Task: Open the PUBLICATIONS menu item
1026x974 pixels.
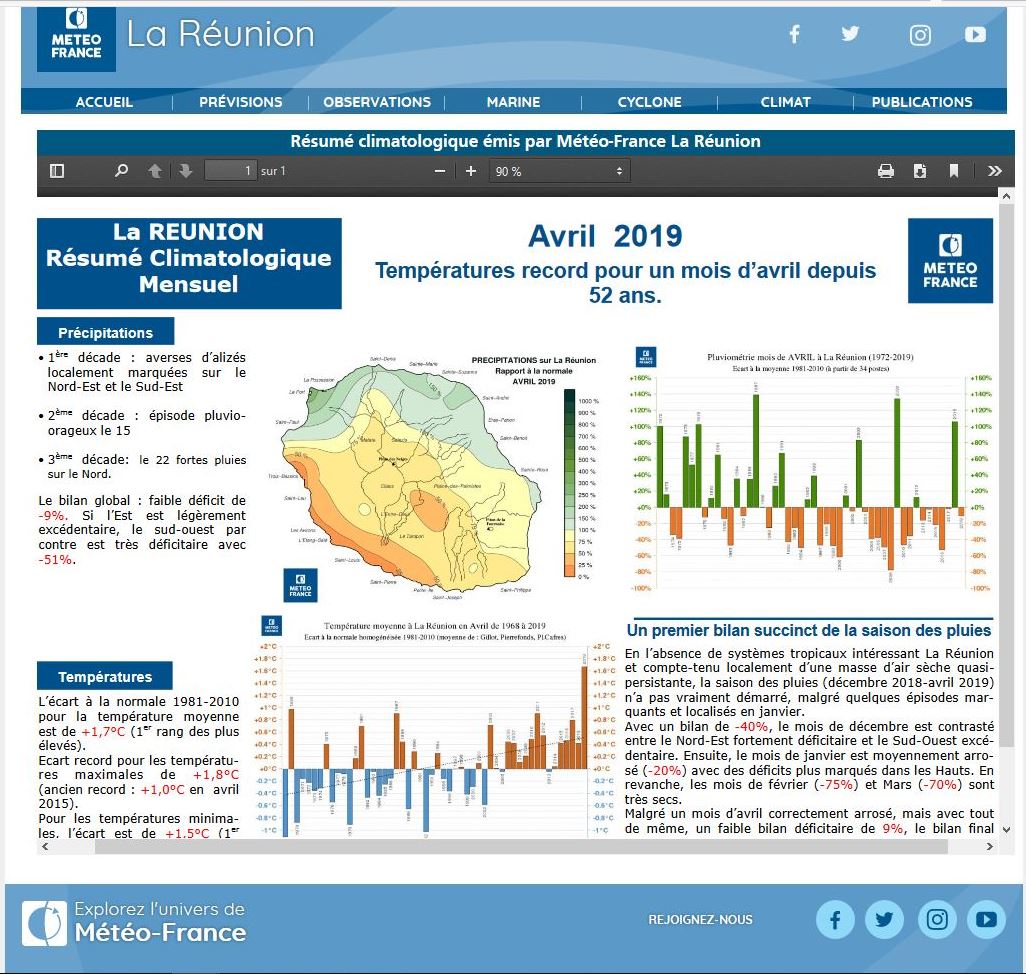Action: coord(922,102)
